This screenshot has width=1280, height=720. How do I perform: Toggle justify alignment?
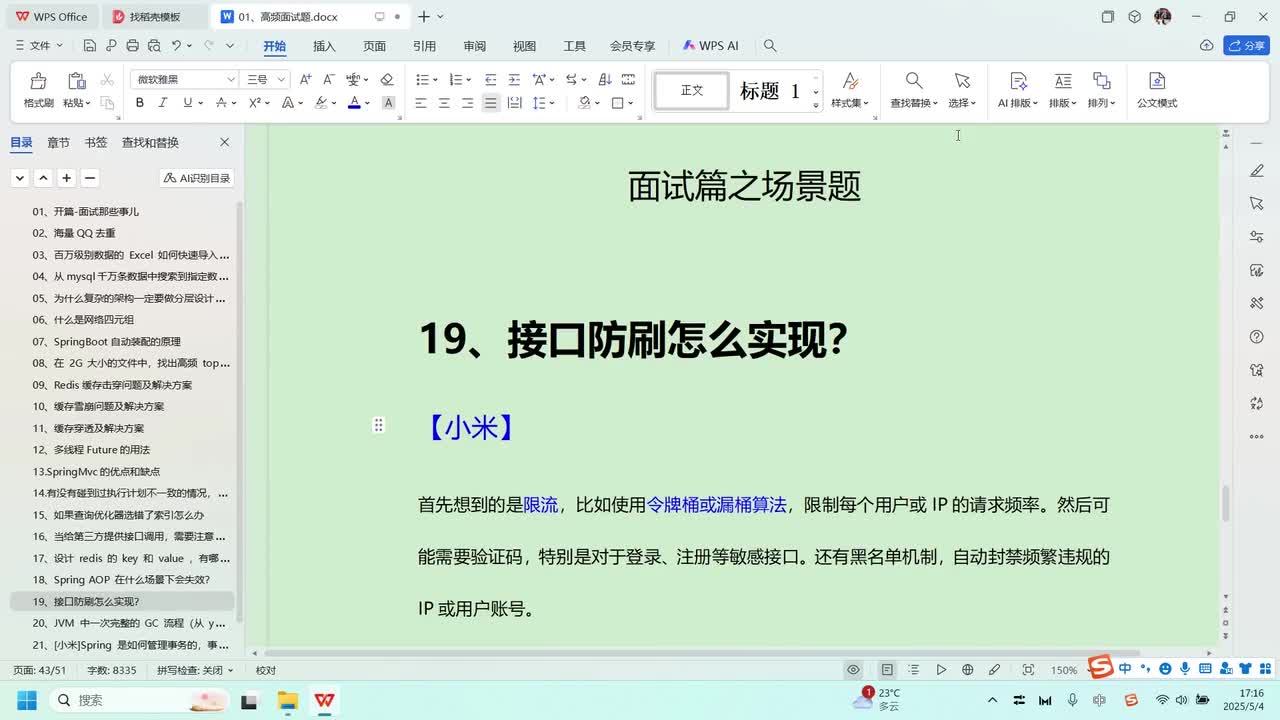pyautogui.click(x=490, y=103)
